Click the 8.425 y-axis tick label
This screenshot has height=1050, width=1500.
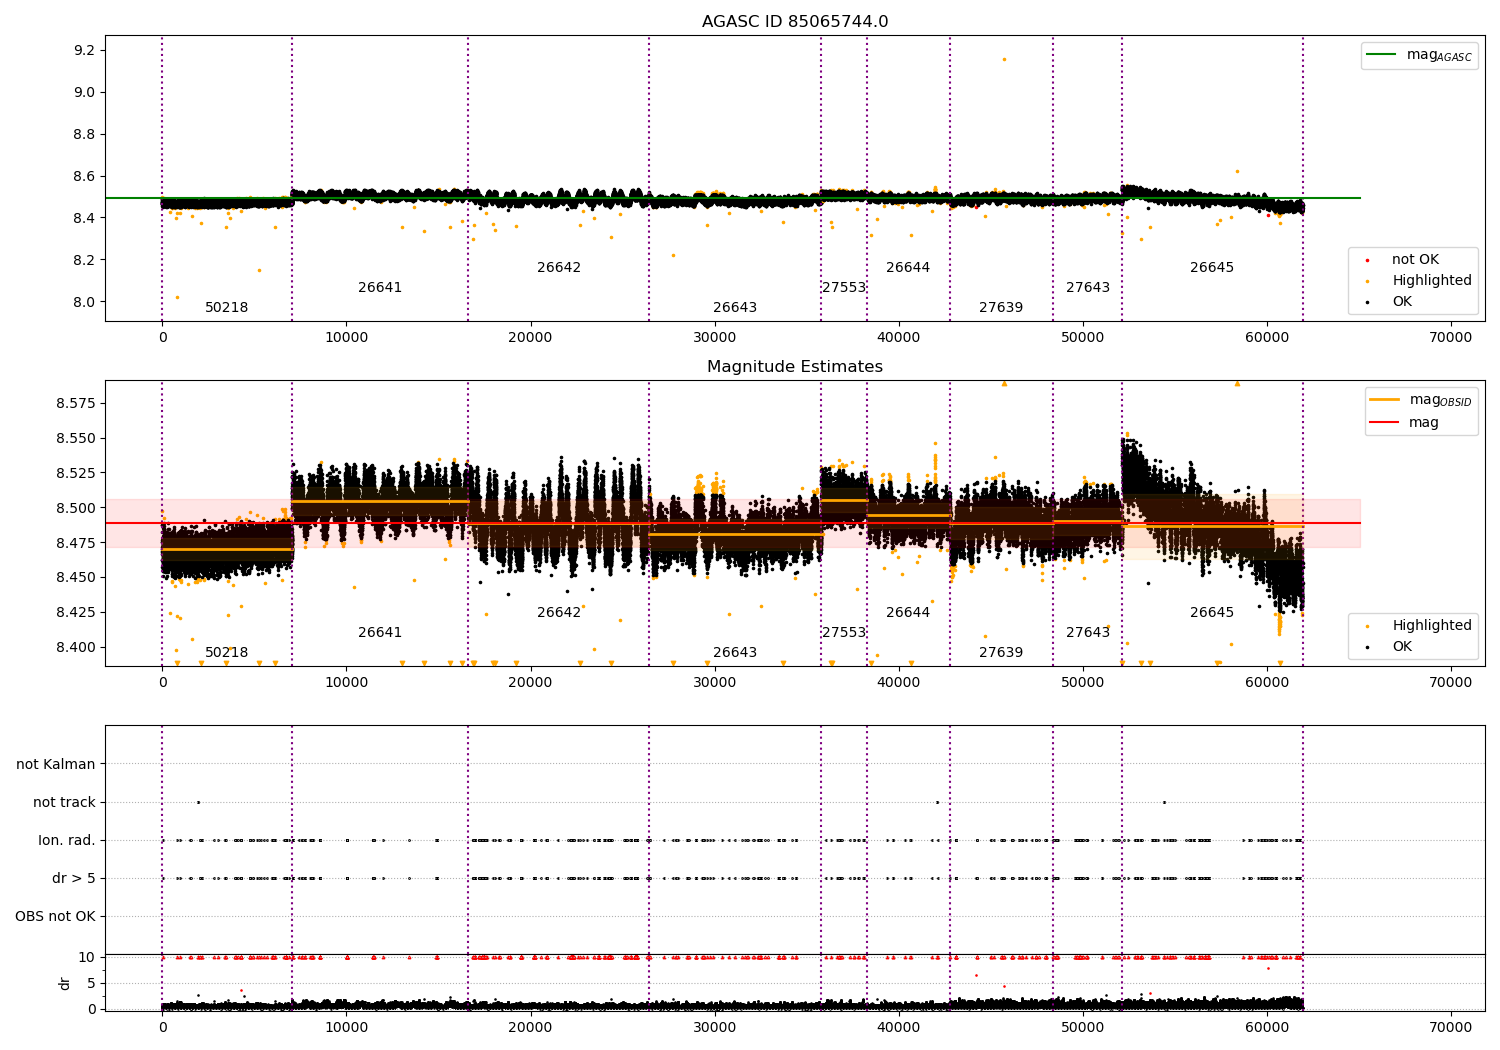pyautogui.click(x=76, y=613)
